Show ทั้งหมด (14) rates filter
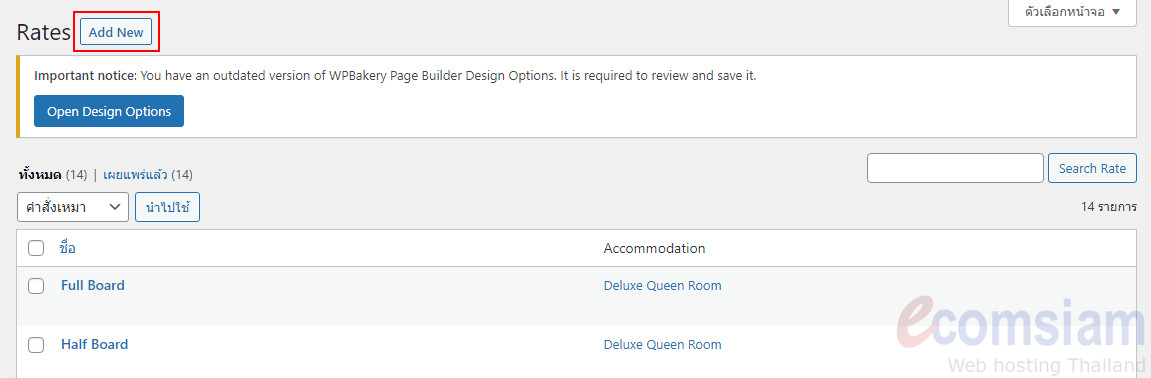The image size is (1151, 378). [x=52, y=175]
